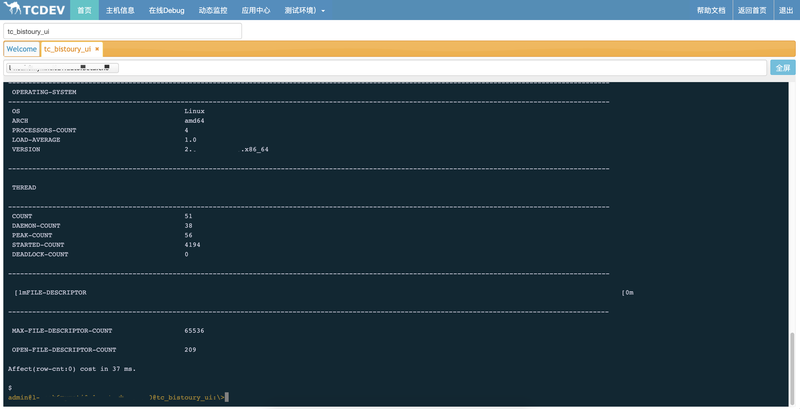The image size is (800, 409).
Task: Click the DEADLOCK-COUNT label
Action: [40, 254]
